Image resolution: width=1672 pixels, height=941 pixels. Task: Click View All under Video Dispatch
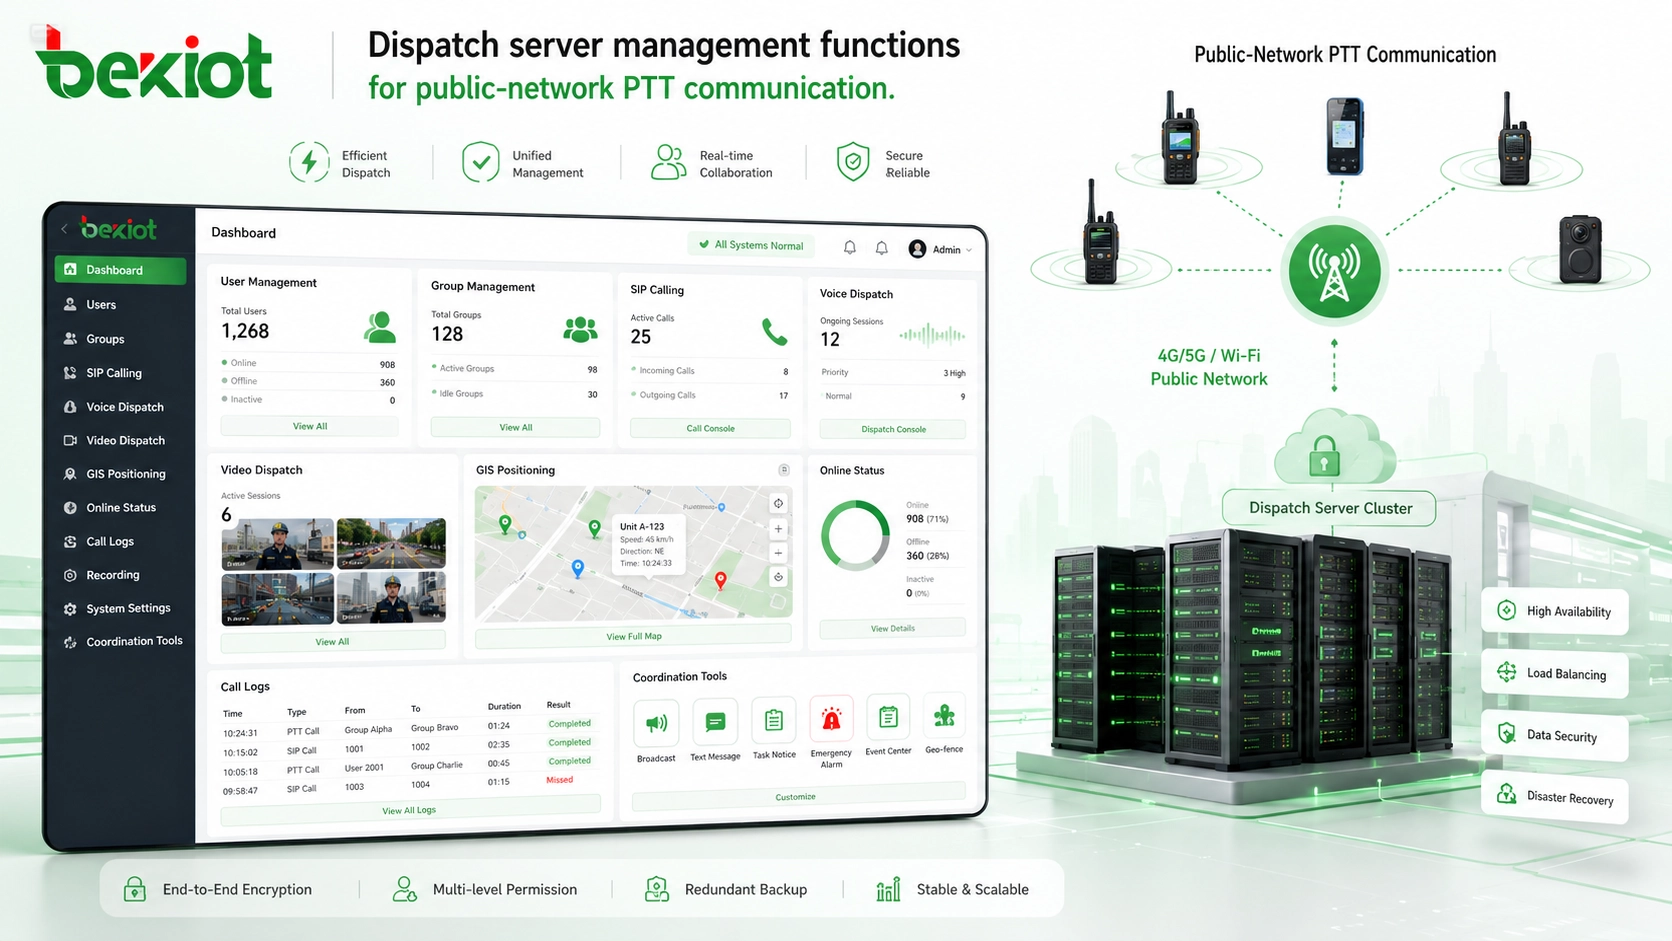click(332, 641)
